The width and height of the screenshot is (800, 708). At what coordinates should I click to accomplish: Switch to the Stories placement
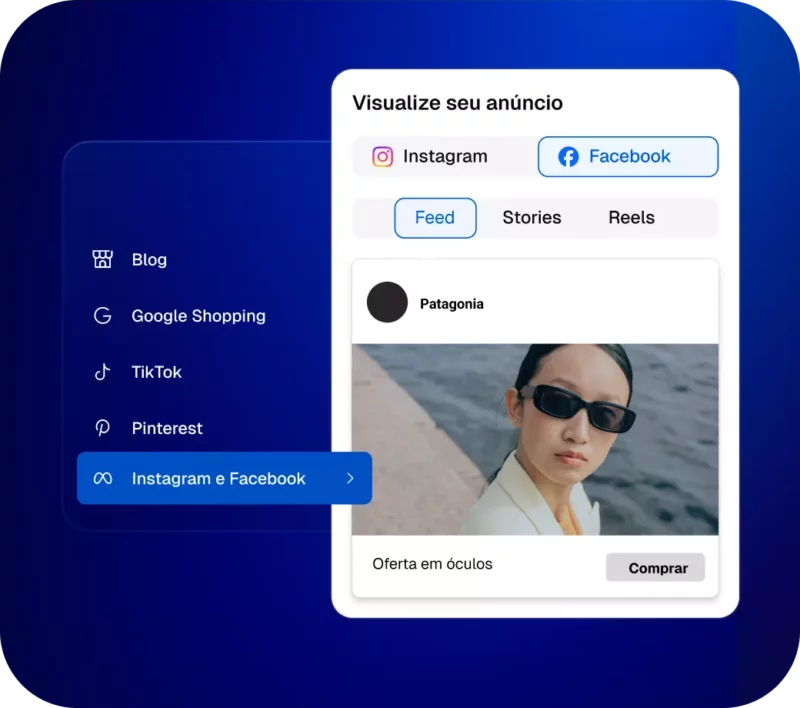pyautogui.click(x=531, y=218)
